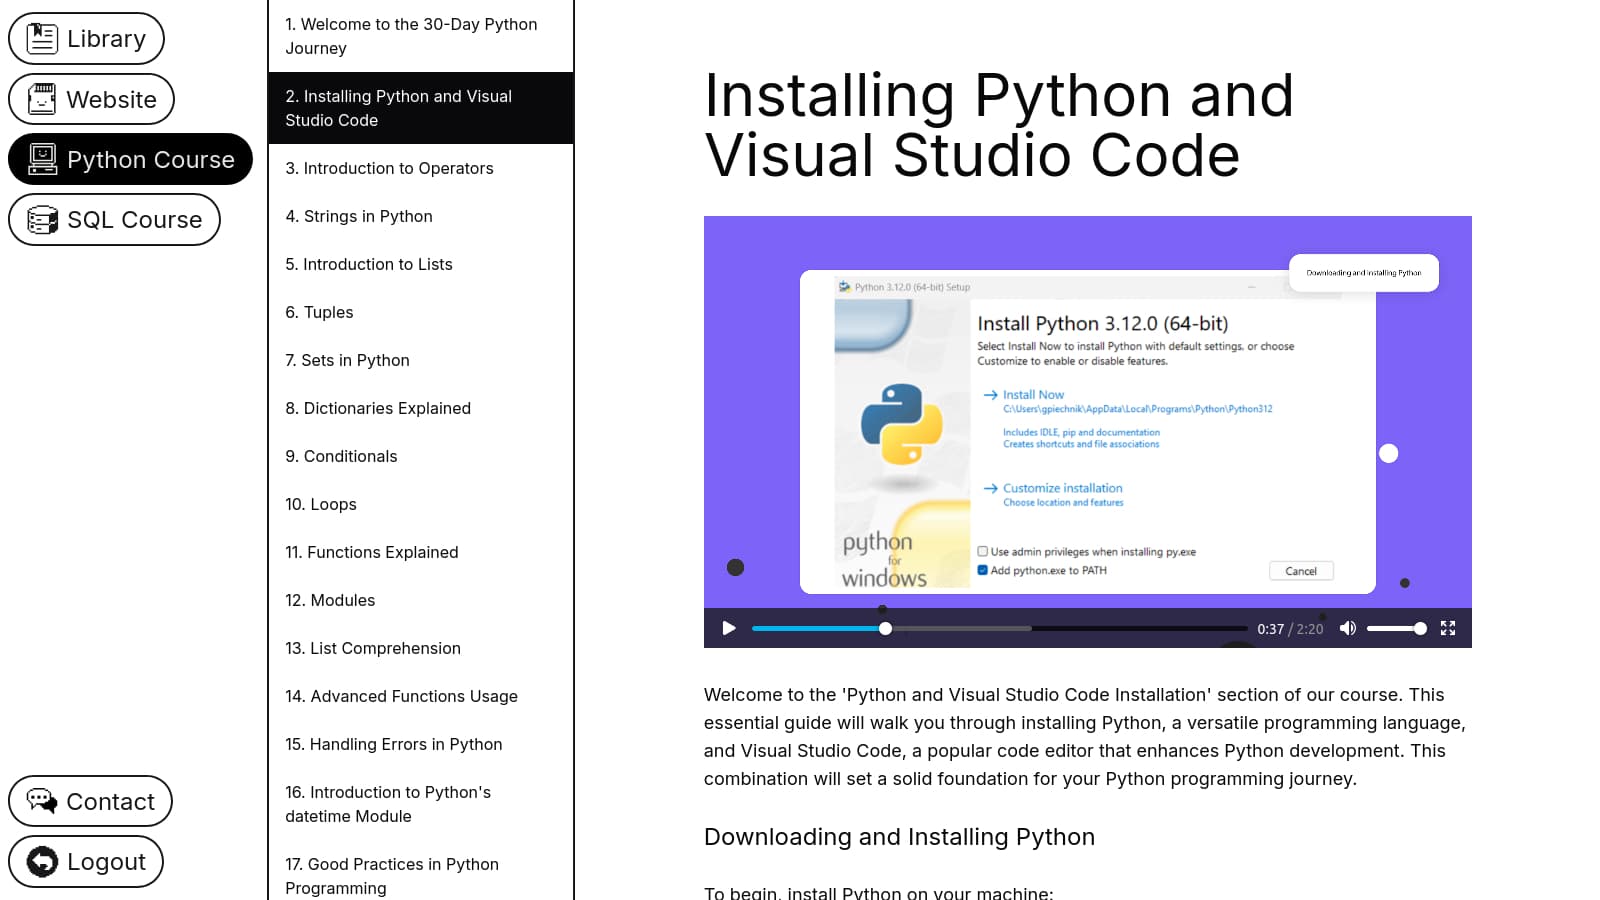Screen dimensions: 1600x900
Task: Open lesson 14 Advanced Functions Usage
Action: coord(421,696)
